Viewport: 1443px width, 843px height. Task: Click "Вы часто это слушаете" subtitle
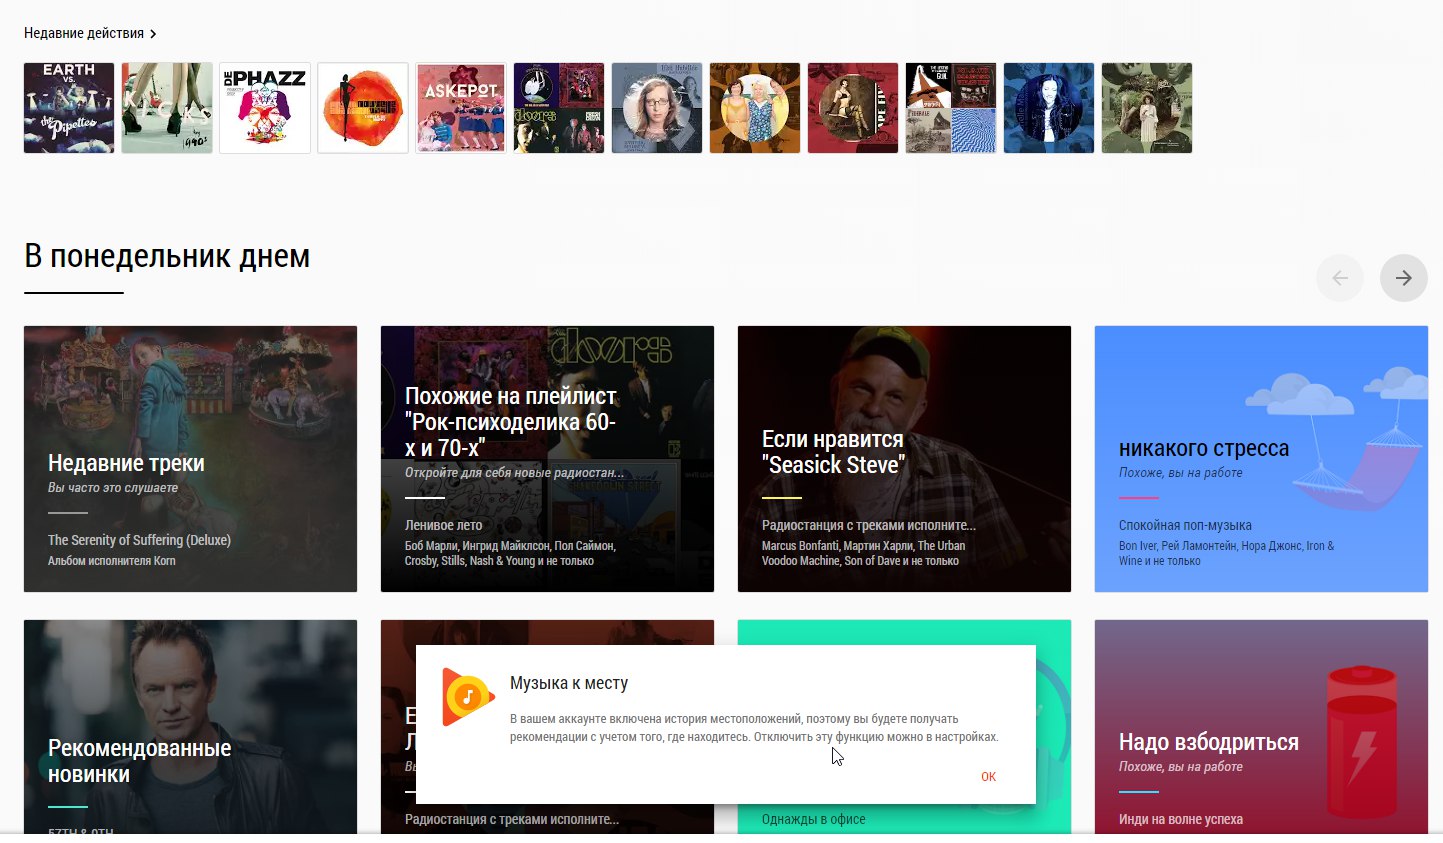click(113, 488)
